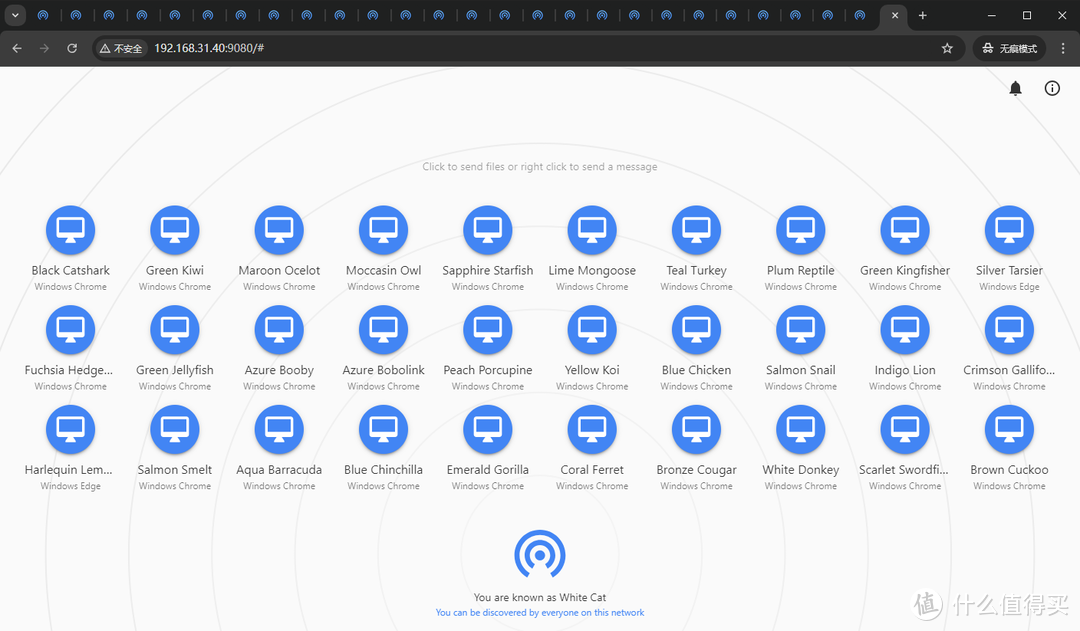Select the Emerald Gorilla device icon
The height and width of the screenshot is (631, 1080).
coord(487,430)
